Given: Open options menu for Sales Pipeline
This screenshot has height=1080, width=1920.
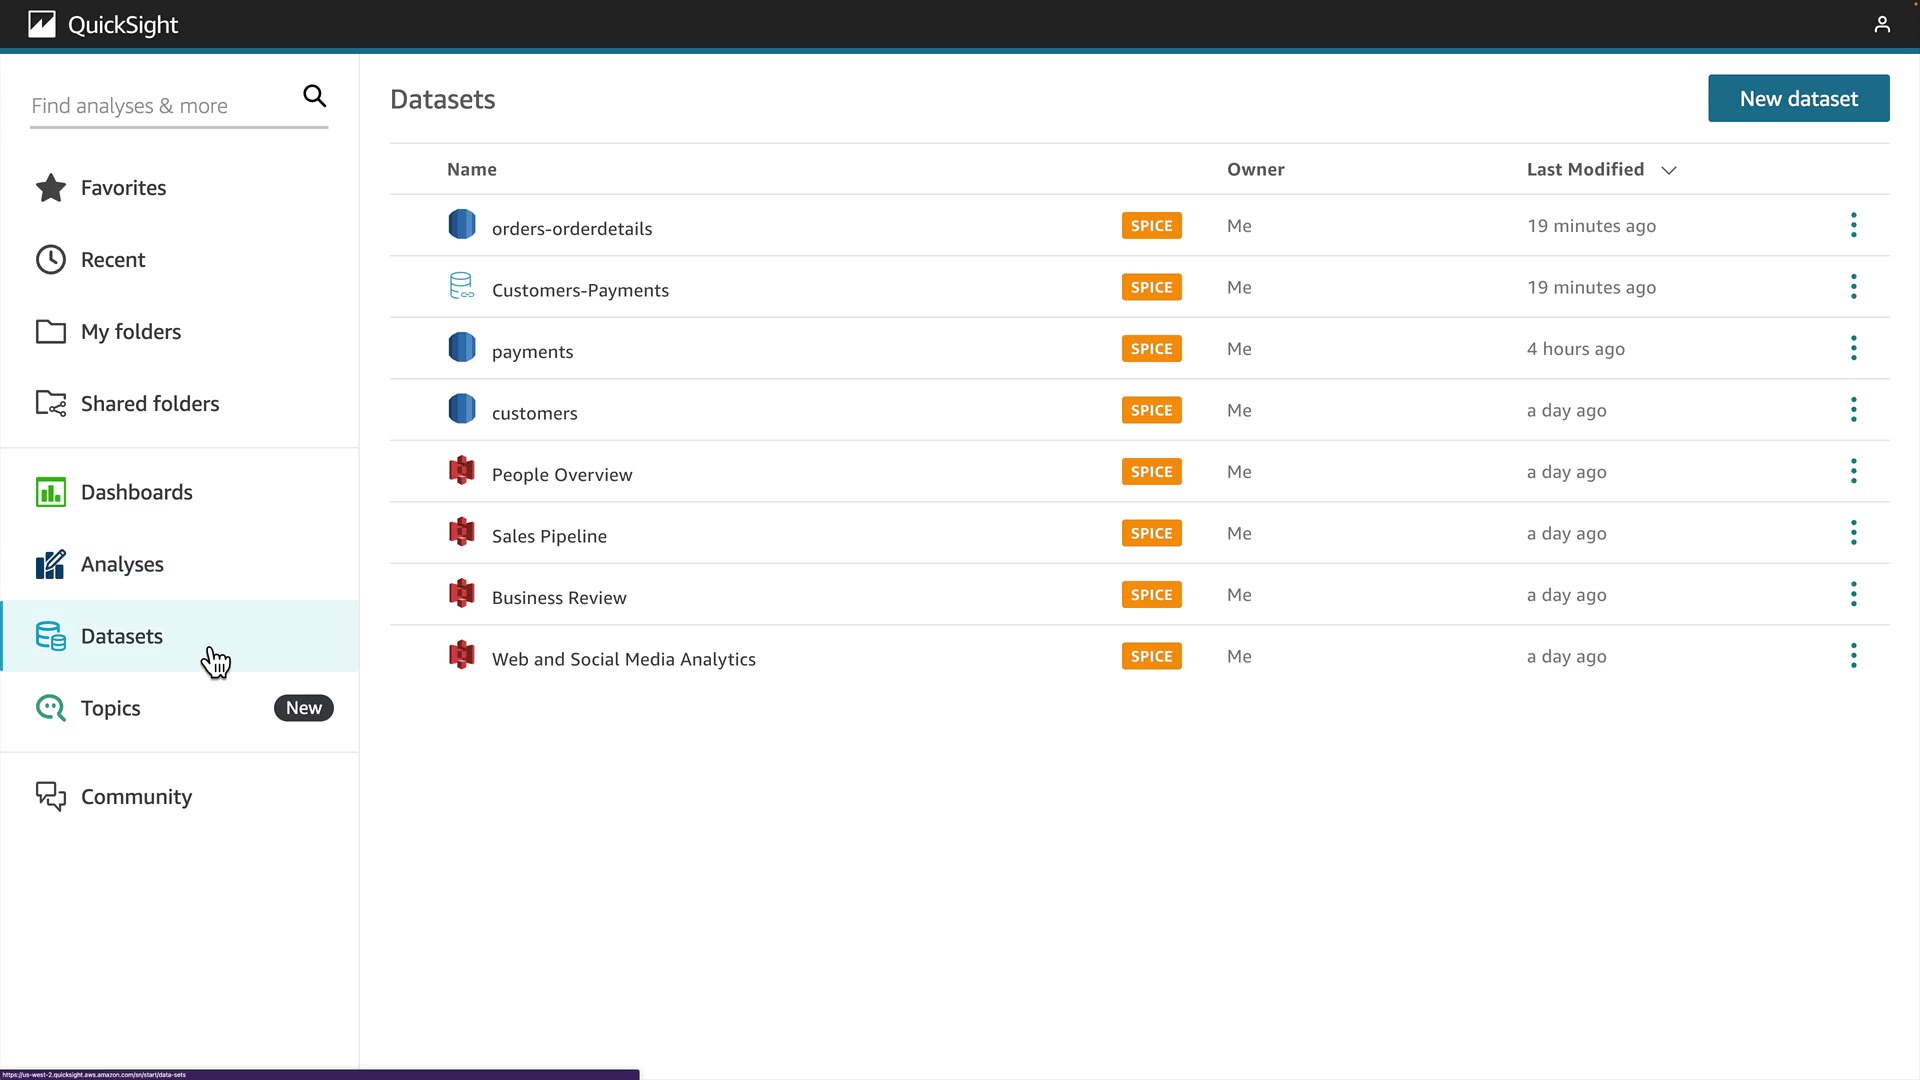Looking at the screenshot, I should click(x=1853, y=533).
